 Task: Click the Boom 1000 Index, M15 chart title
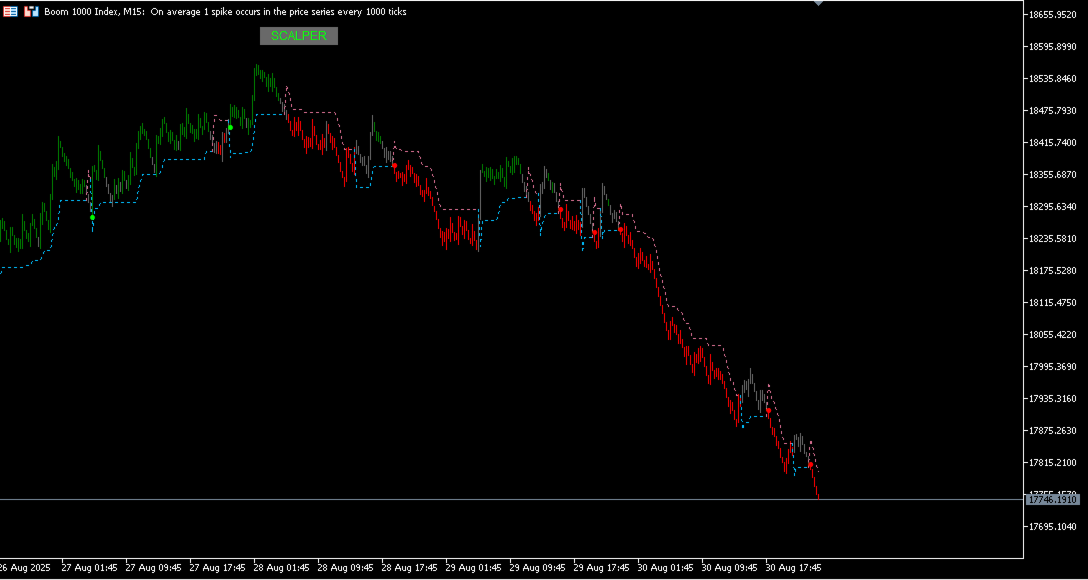tap(86, 12)
